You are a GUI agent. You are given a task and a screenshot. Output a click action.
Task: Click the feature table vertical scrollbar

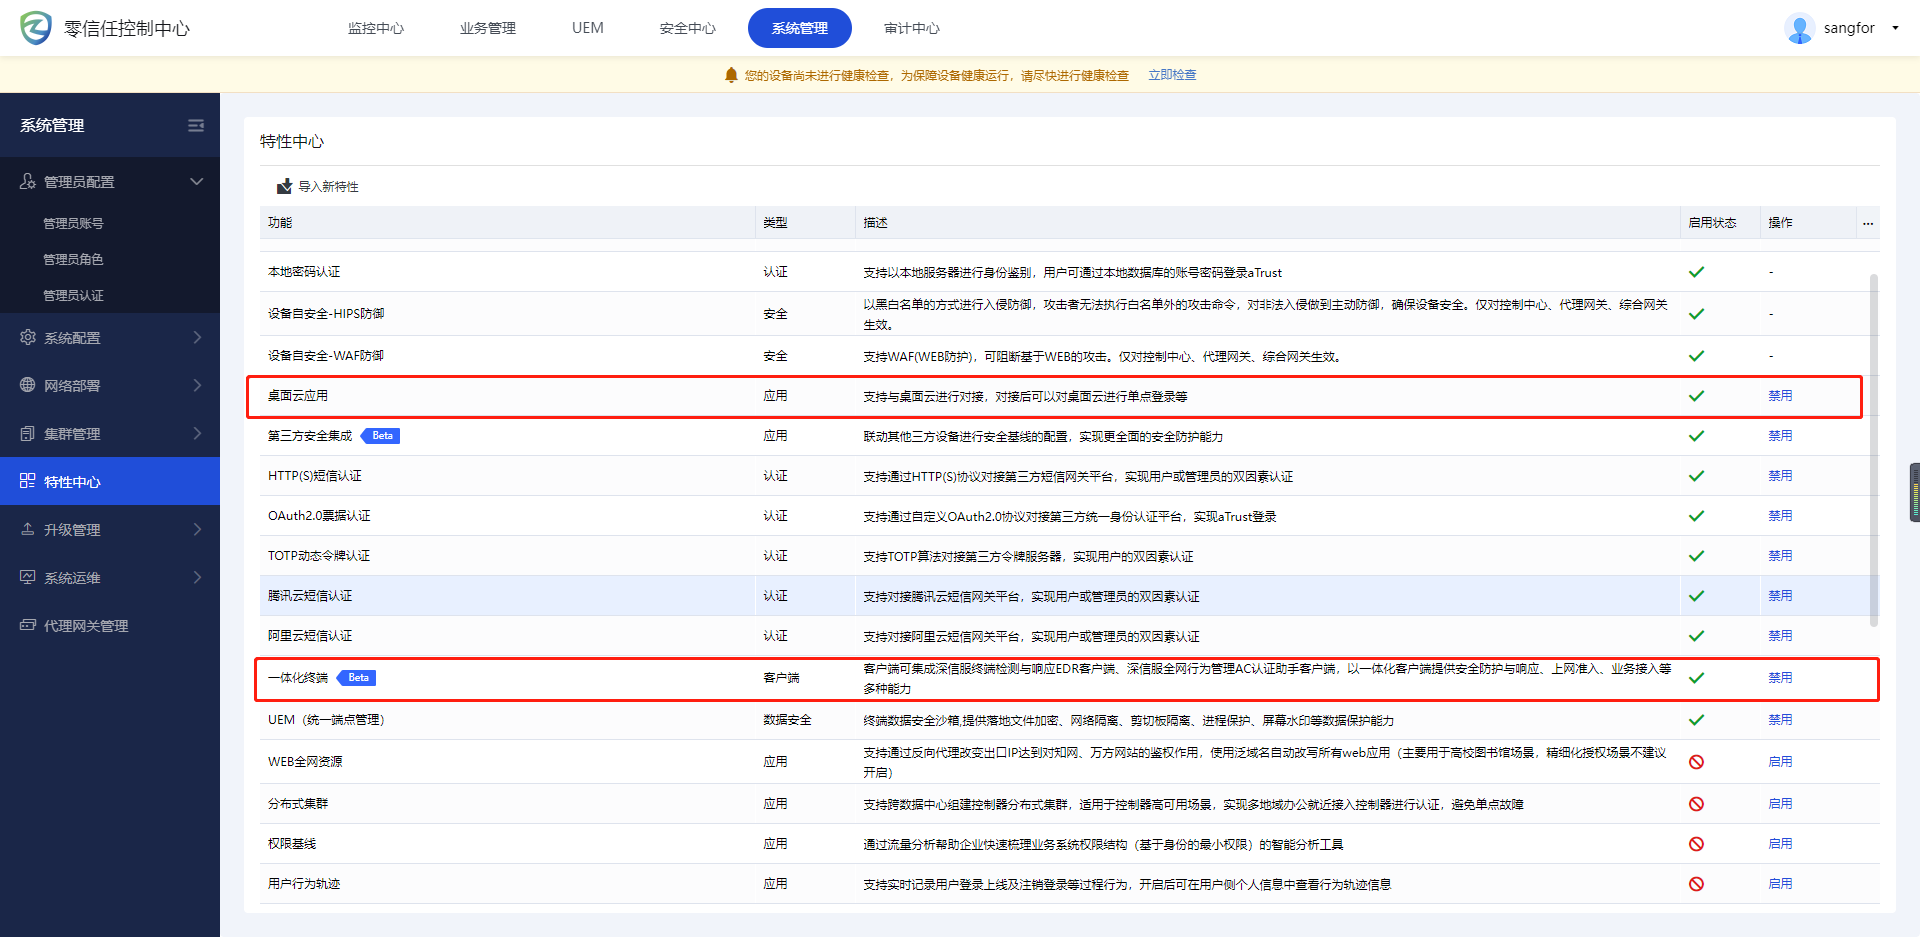(x=1873, y=450)
